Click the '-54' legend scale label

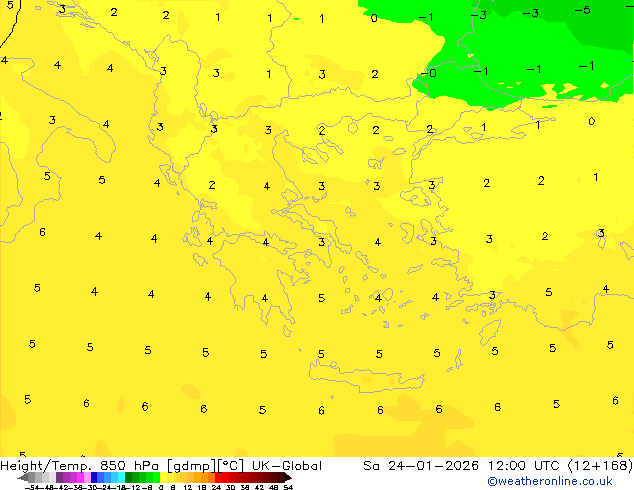tap(32, 488)
